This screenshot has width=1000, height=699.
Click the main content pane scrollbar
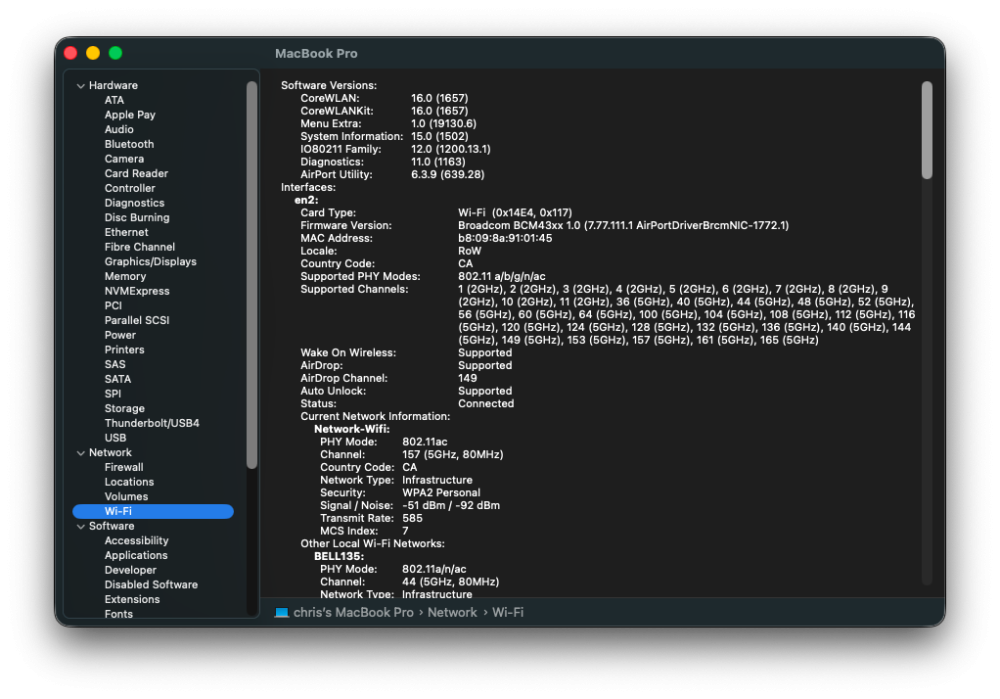pyautogui.click(x=927, y=130)
